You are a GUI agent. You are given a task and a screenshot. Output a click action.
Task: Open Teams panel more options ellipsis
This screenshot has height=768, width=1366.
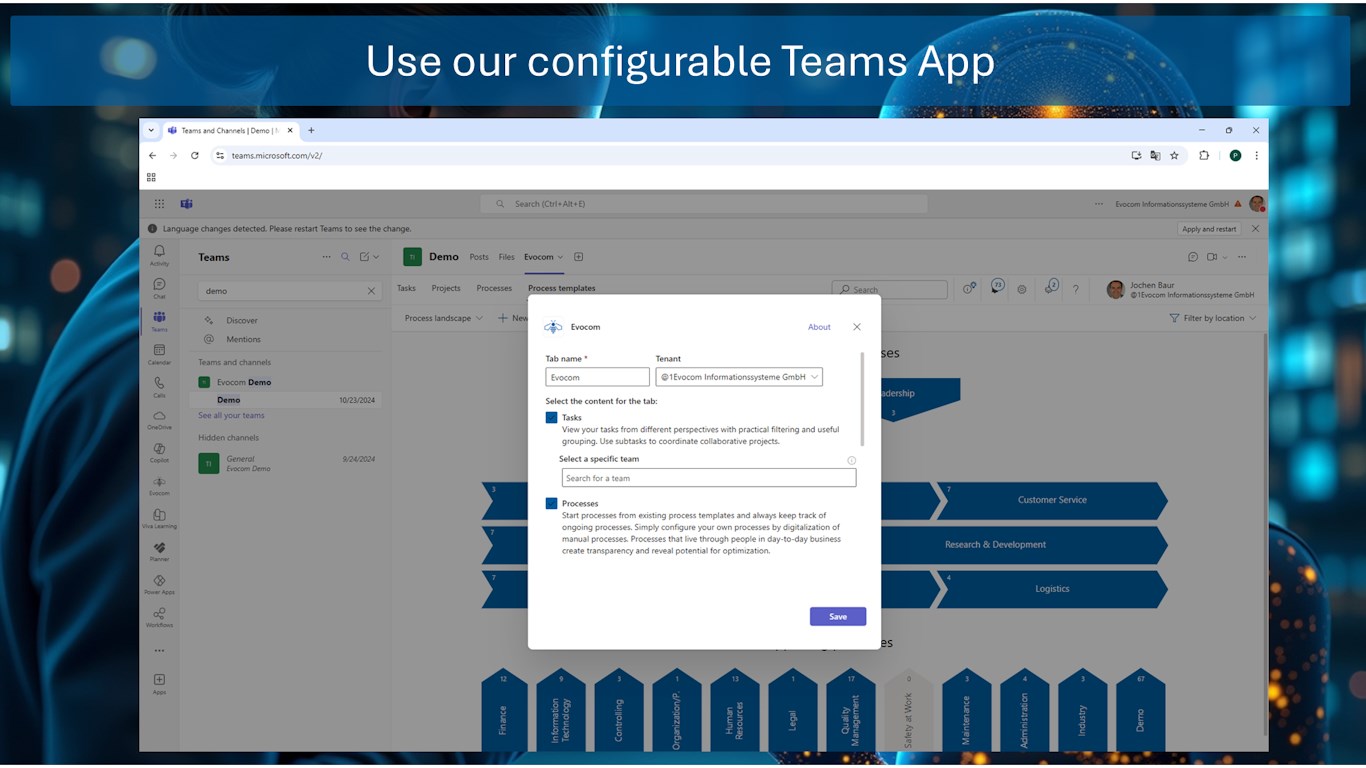click(x=326, y=257)
